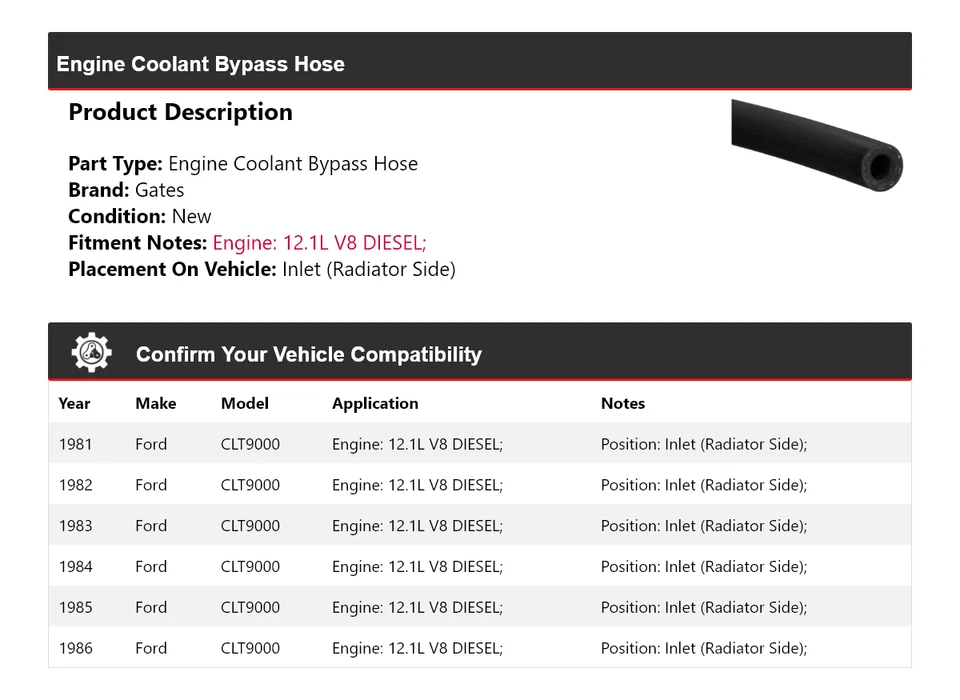Click the gear compatibility icon
Image resolution: width=960 pixels, height=700 pixels.
click(x=92, y=353)
